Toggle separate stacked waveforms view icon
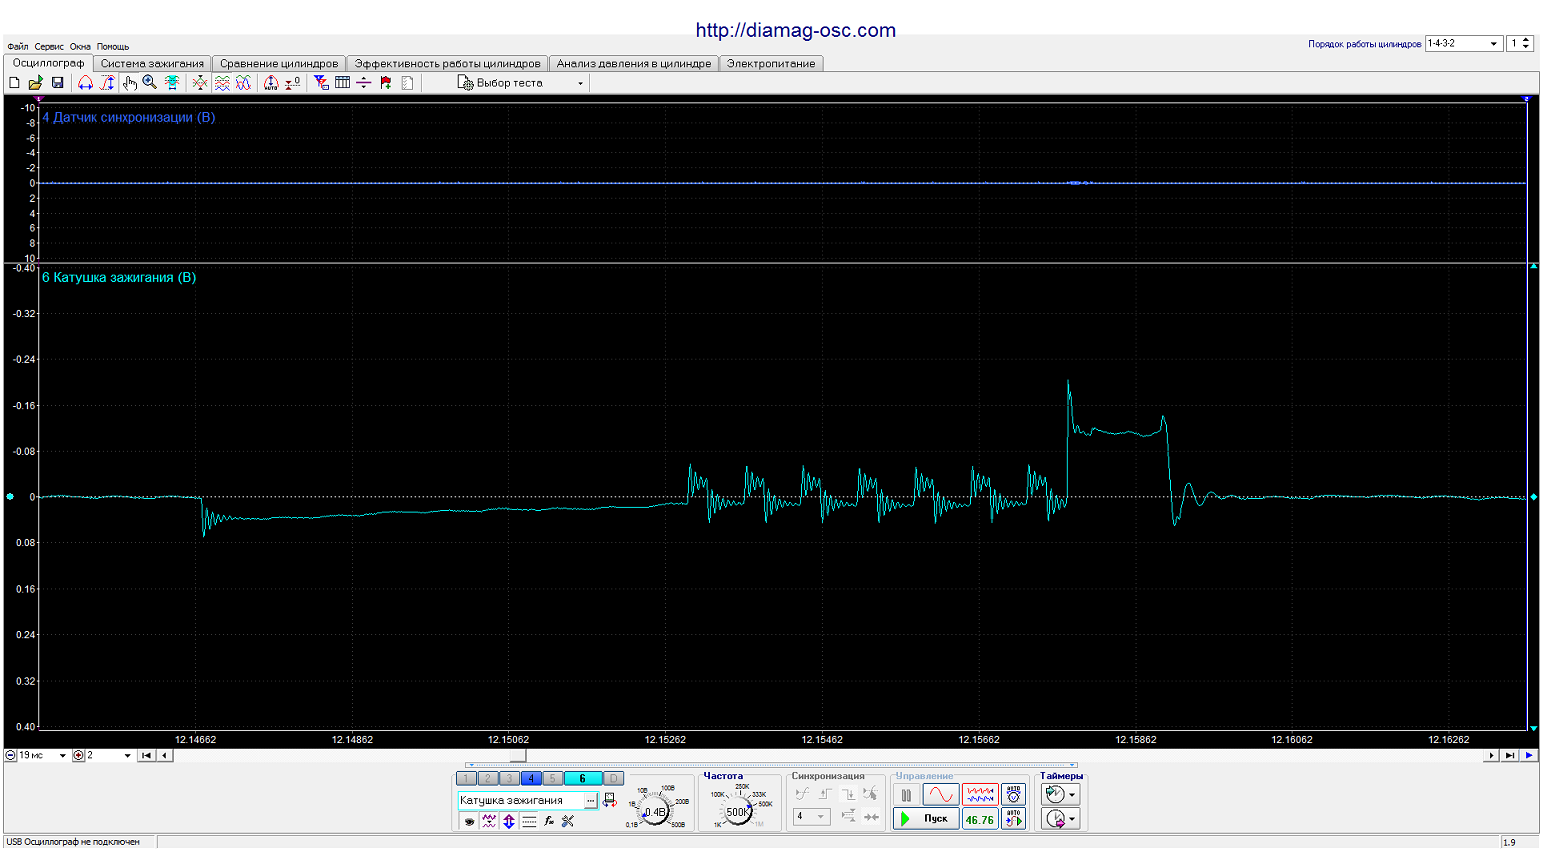Screen dimensions: 1551x852 tap(222, 83)
